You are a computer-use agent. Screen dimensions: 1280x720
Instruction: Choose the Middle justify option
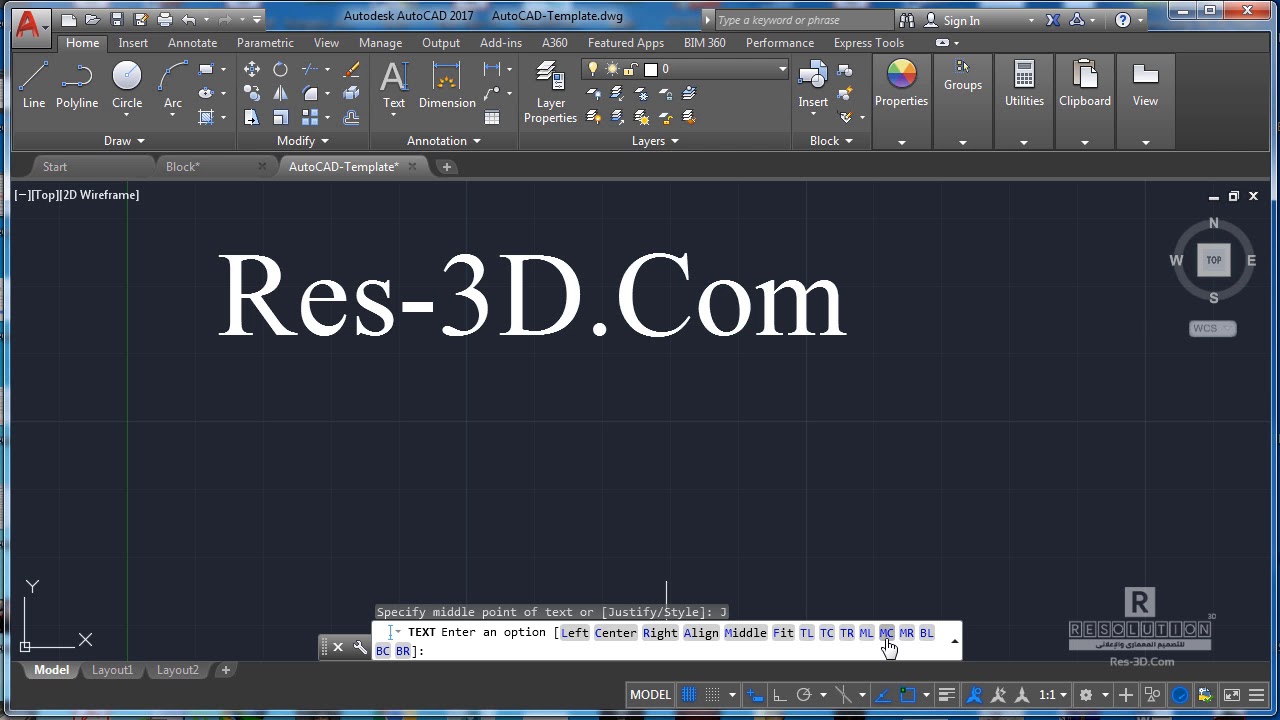pyautogui.click(x=745, y=633)
